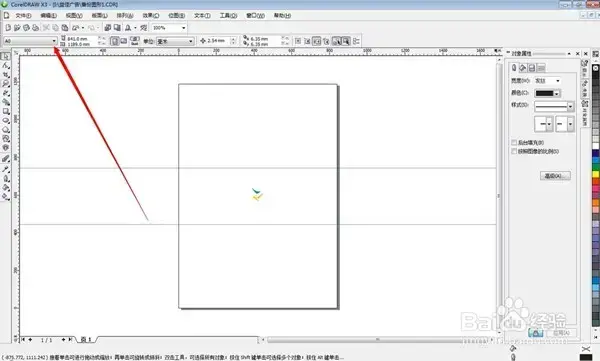Toggle the Draw Complex Objects button
The width and height of the screenshot is (600, 361).
[336, 41]
